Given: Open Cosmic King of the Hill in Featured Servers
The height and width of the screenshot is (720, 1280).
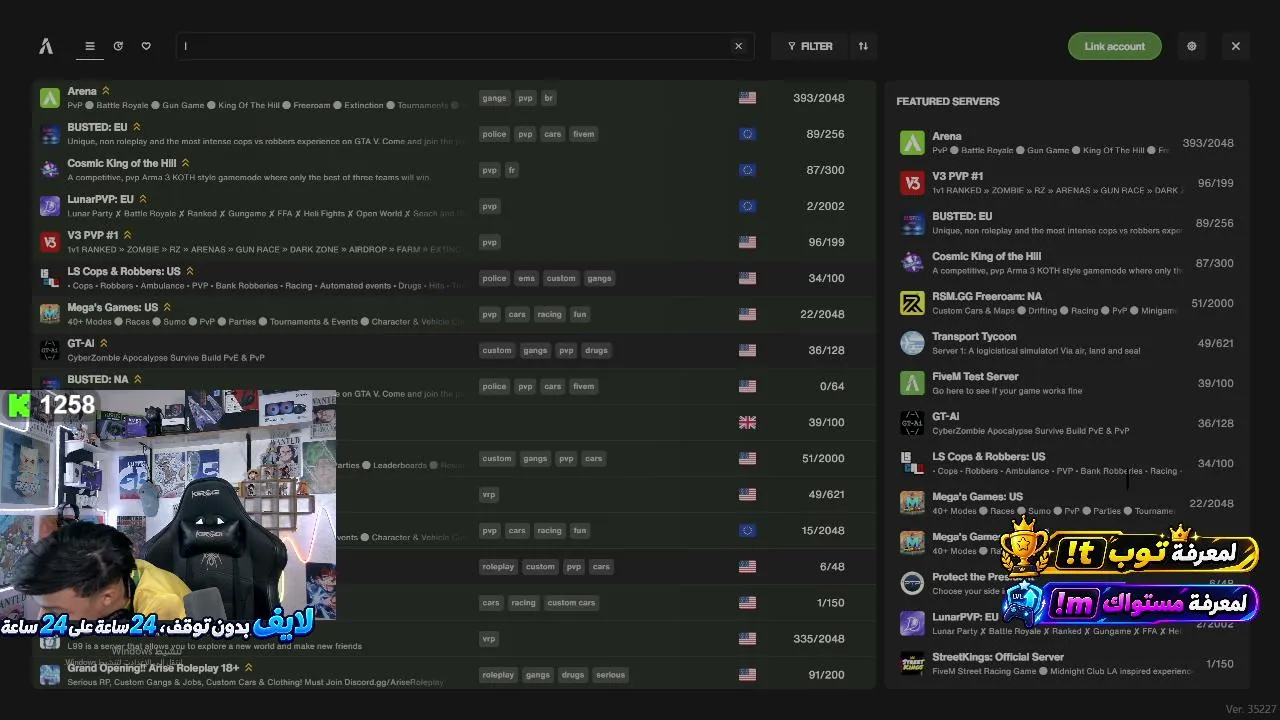Looking at the screenshot, I should click(986, 256).
